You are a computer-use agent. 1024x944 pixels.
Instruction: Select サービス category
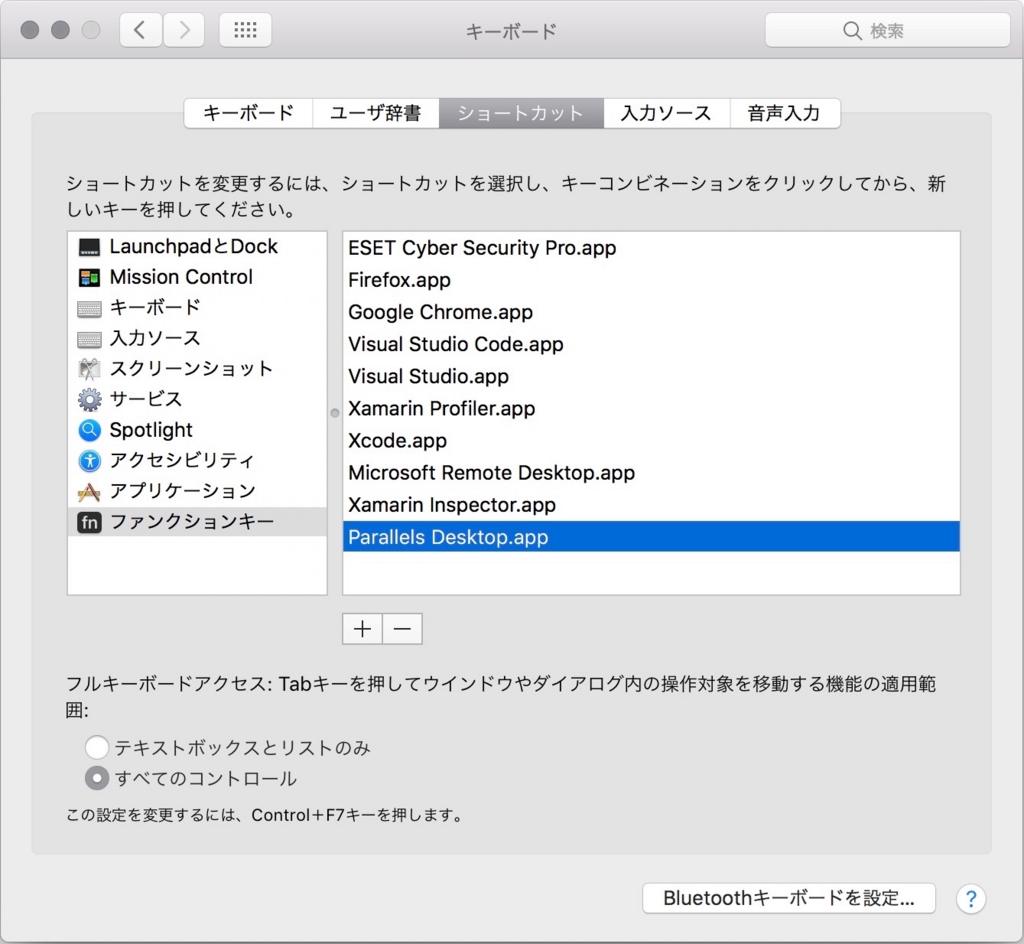coord(197,400)
